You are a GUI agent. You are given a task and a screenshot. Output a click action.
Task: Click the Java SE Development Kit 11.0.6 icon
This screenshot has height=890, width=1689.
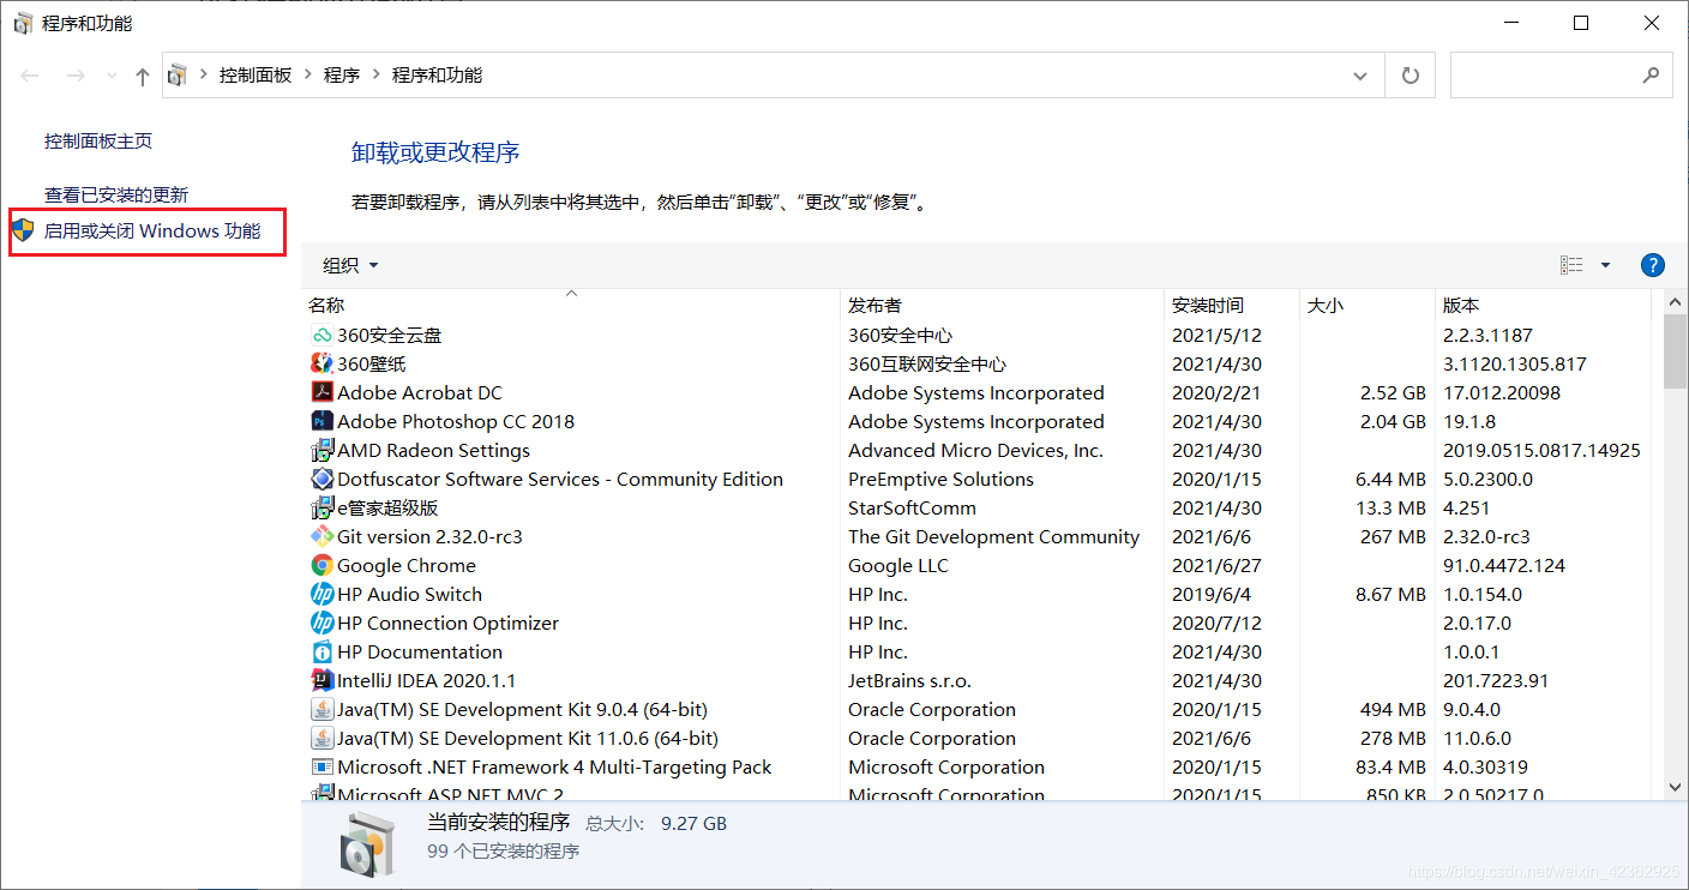(x=322, y=738)
